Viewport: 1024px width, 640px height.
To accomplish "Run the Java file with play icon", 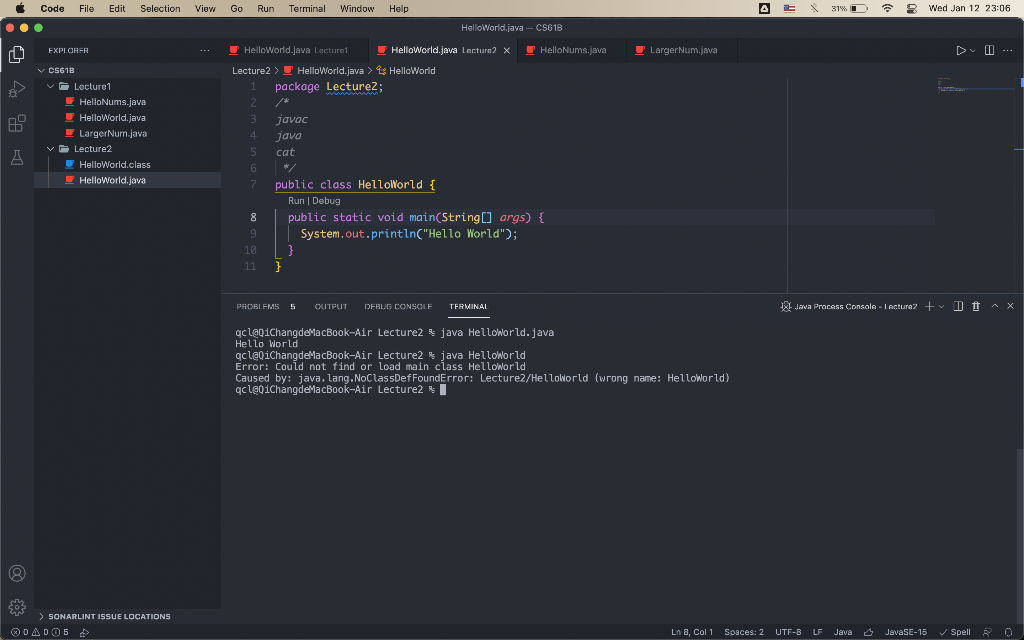I will point(961,50).
